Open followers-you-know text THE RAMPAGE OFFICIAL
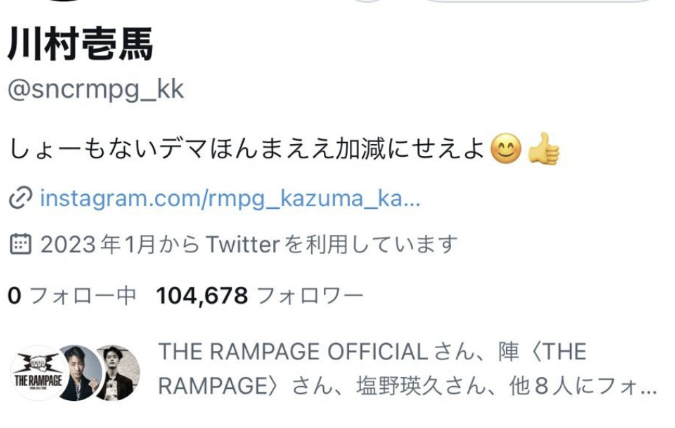The width and height of the screenshot is (675, 428). coord(293,351)
